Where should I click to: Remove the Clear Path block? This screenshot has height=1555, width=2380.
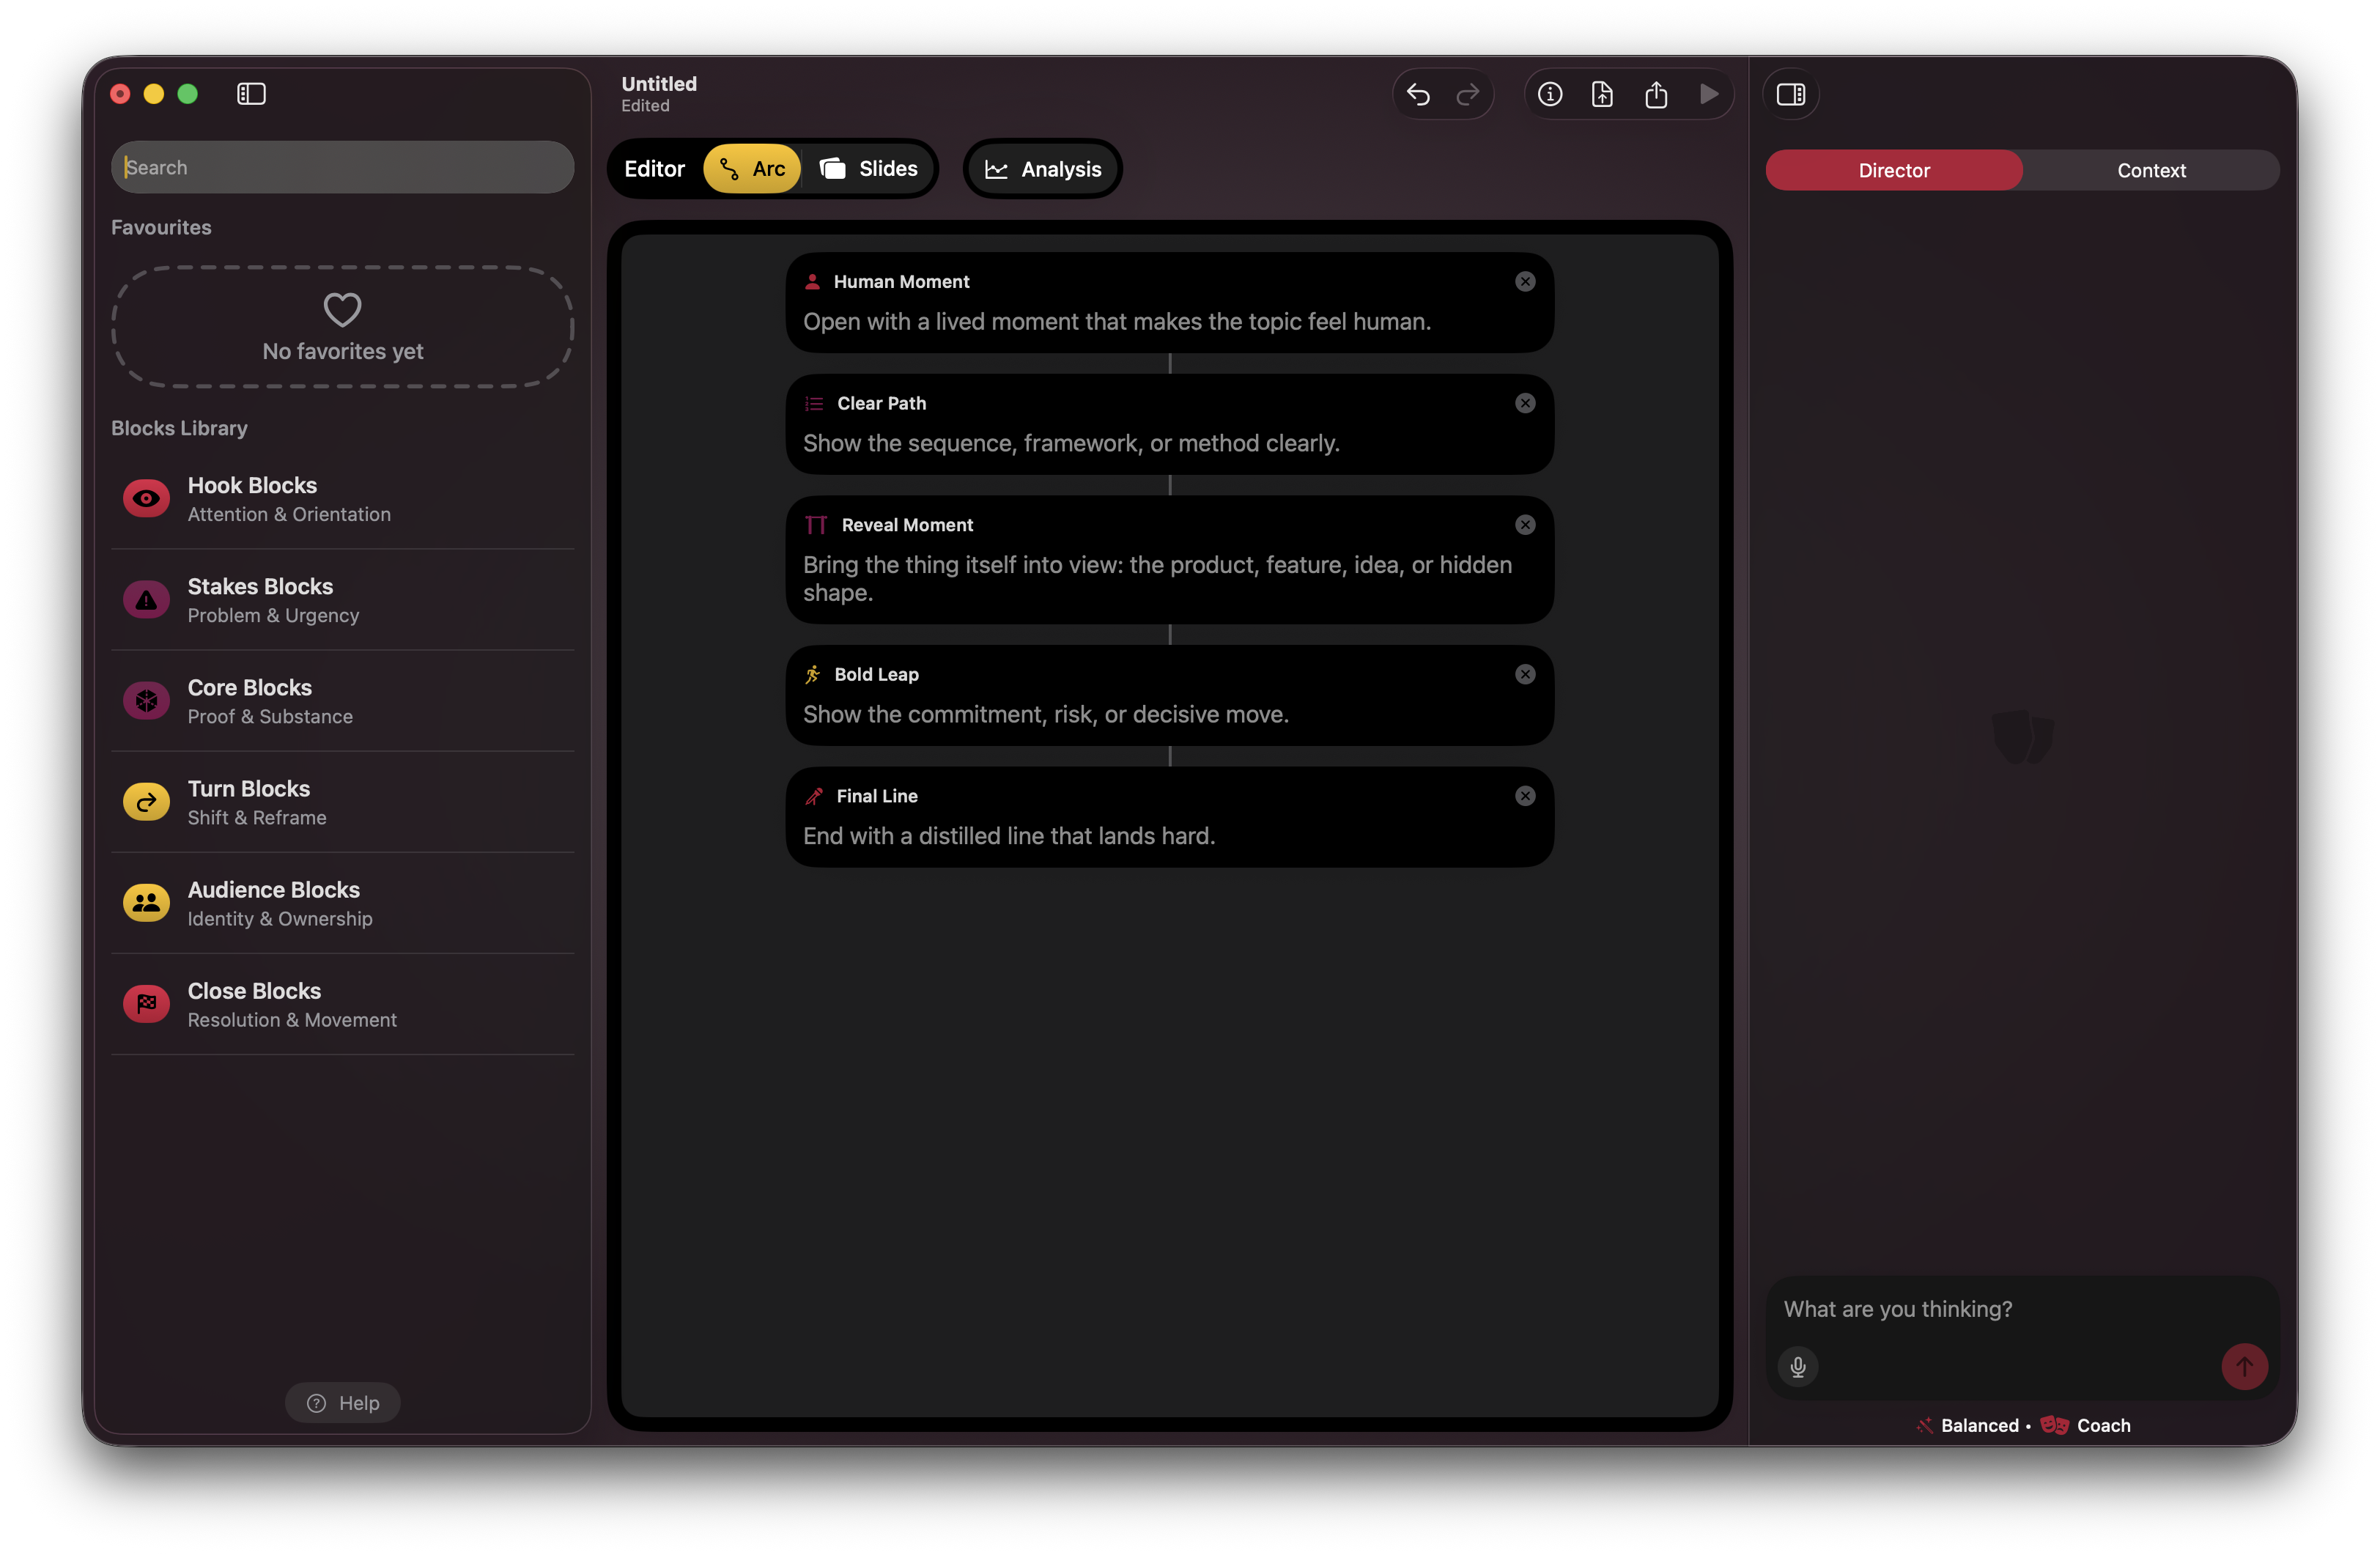pyautogui.click(x=1525, y=403)
